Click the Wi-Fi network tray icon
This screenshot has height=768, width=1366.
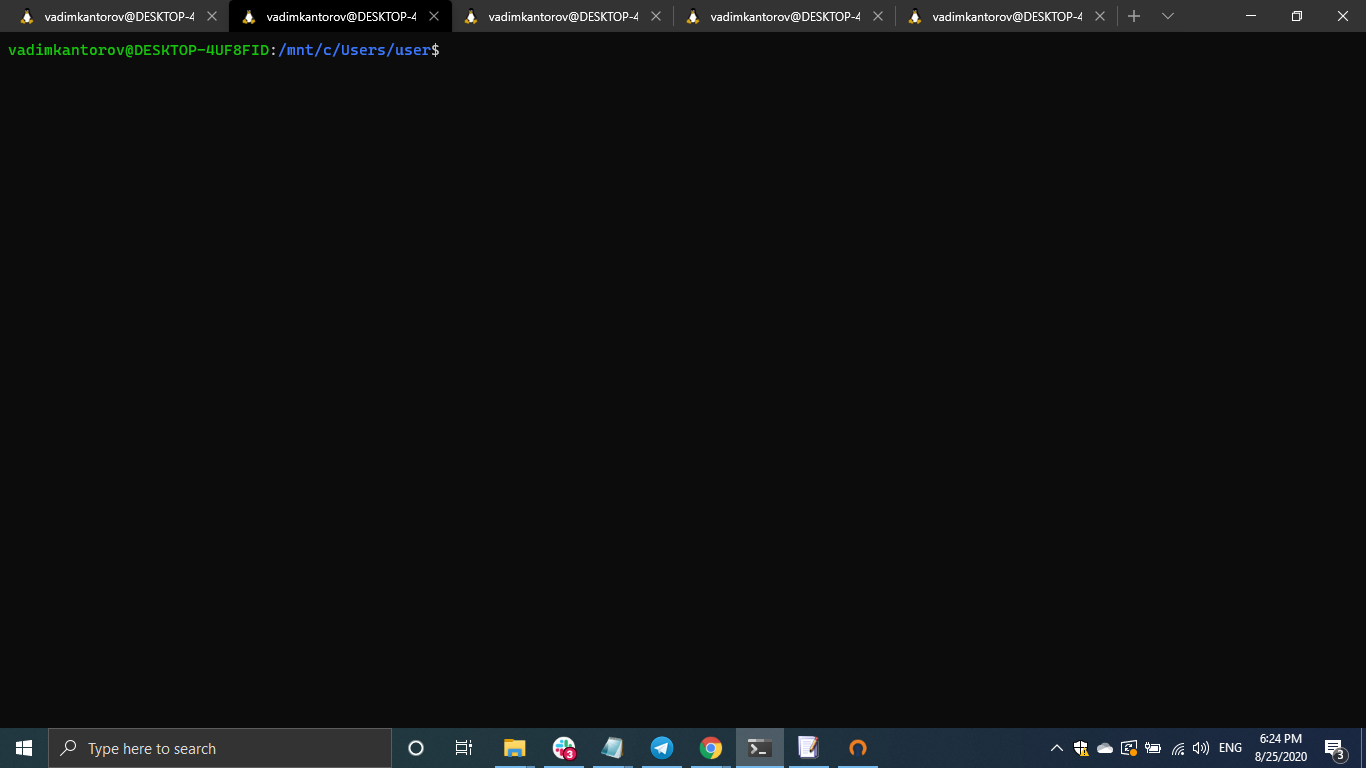click(1177, 748)
